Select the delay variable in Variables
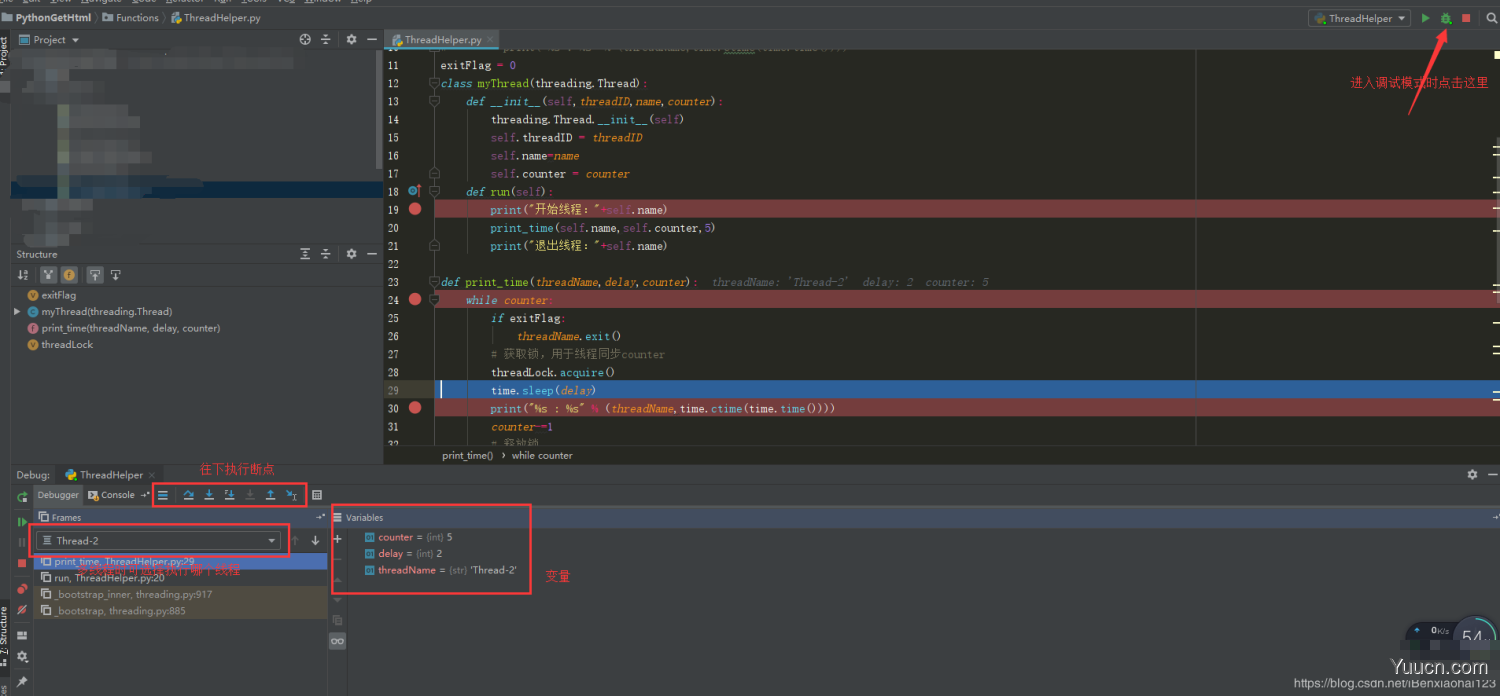This screenshot has height=696, width=1500. (x=403, y=553)
